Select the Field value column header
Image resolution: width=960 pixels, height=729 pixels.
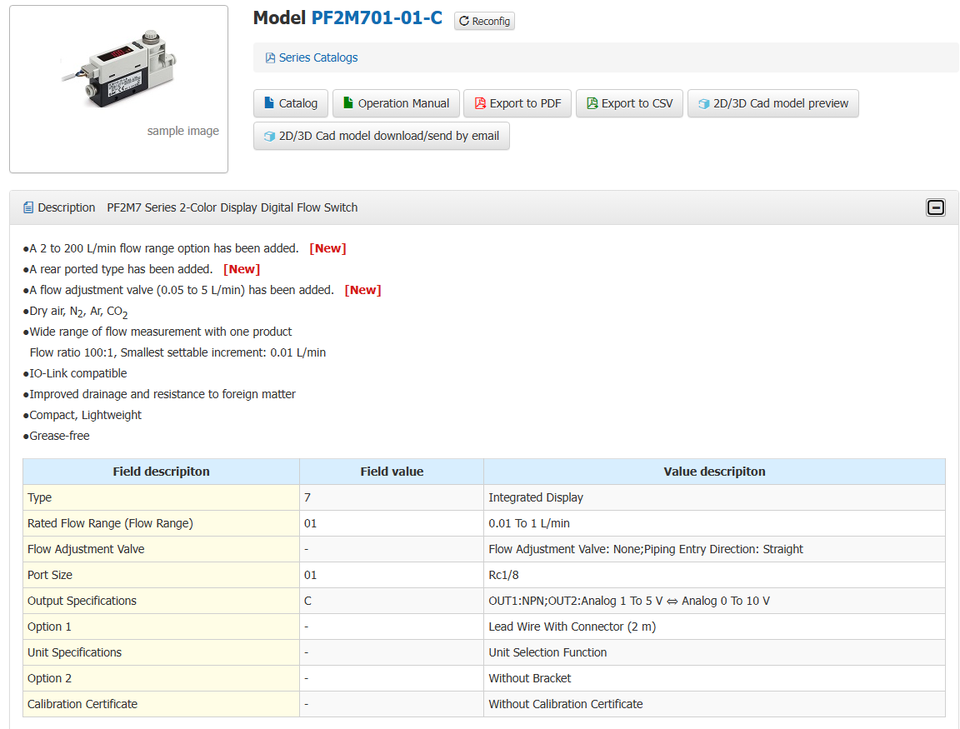[391, 472]
